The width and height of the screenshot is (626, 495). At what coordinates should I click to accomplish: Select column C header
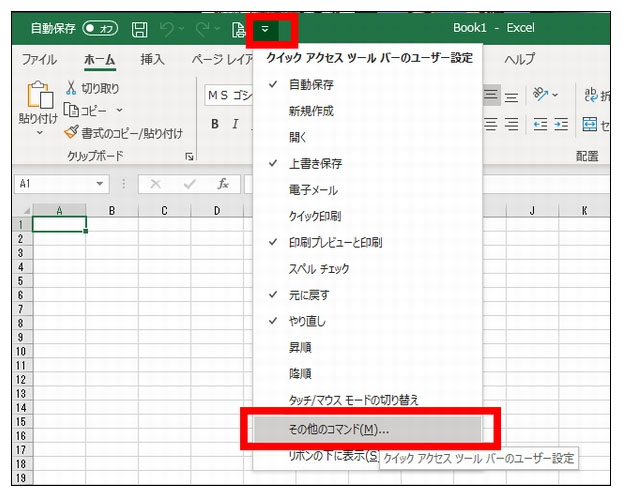pyautogui.click(x=164, y=211)
